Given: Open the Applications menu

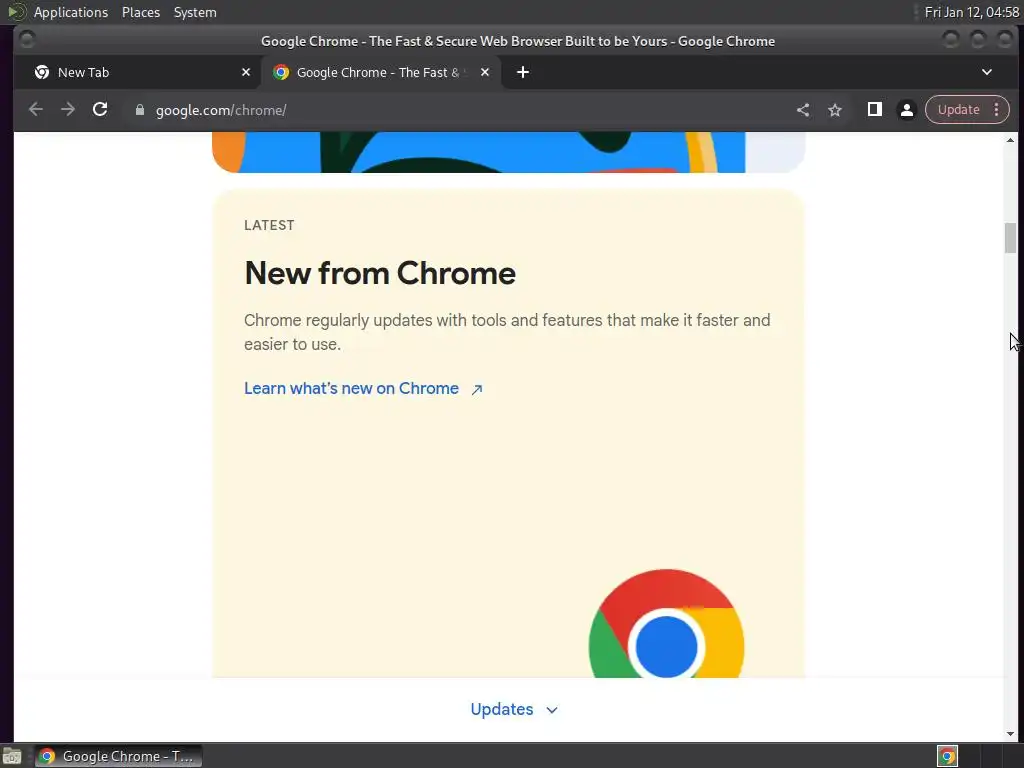Looking at the screenshot, I should pos(71,12).
